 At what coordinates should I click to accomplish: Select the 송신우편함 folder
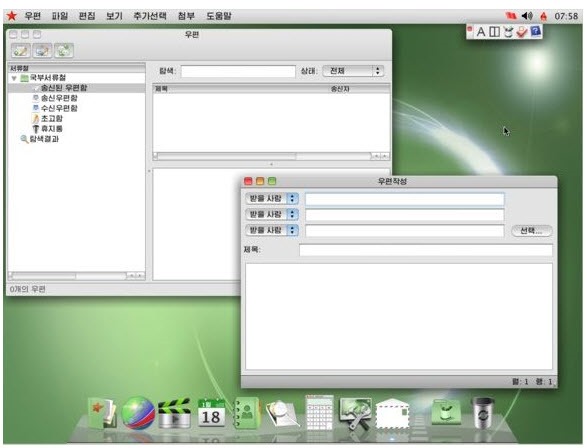point(59,98)
